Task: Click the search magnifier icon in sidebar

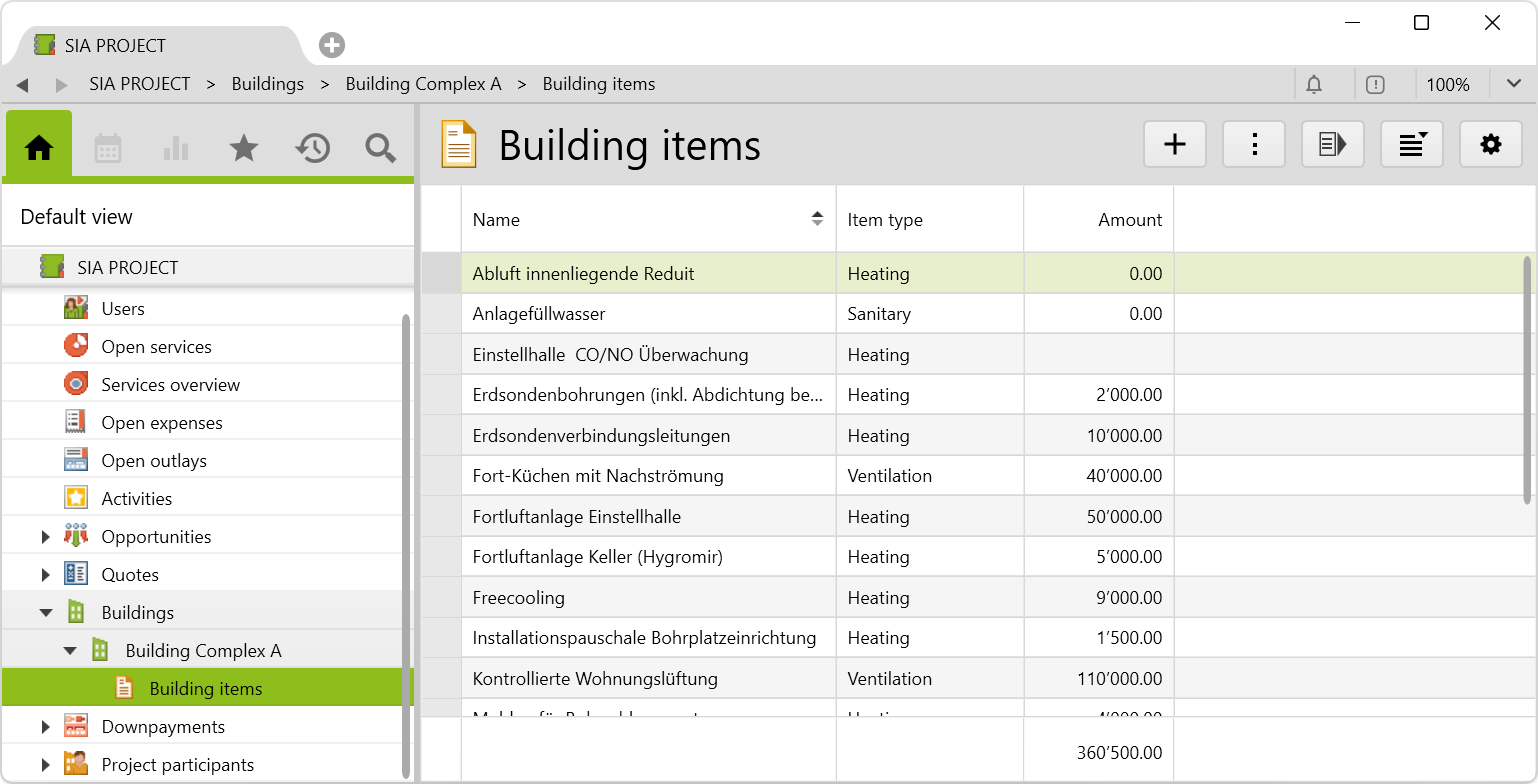Action: pos(380,148)
